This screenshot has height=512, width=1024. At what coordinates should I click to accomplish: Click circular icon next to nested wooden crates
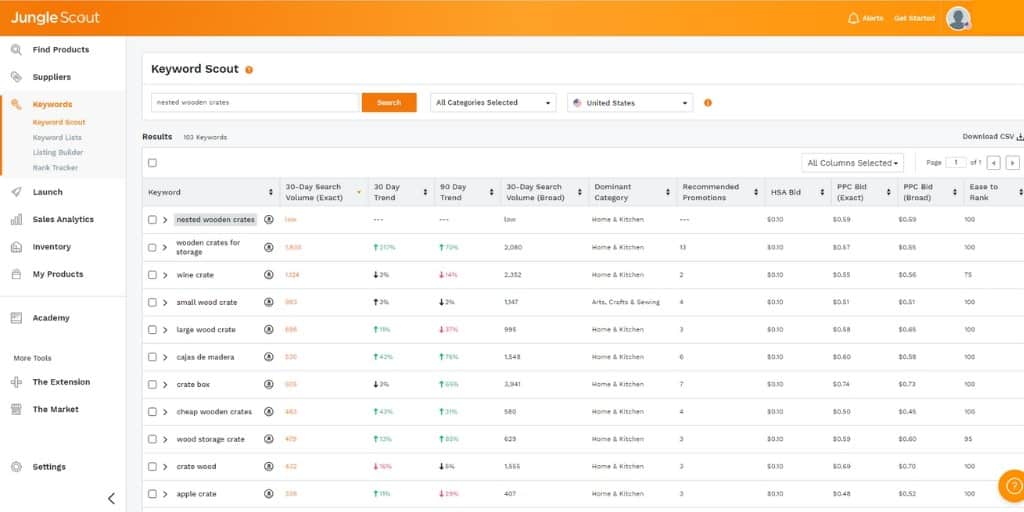pyautogui.click(x=268, y=219)
